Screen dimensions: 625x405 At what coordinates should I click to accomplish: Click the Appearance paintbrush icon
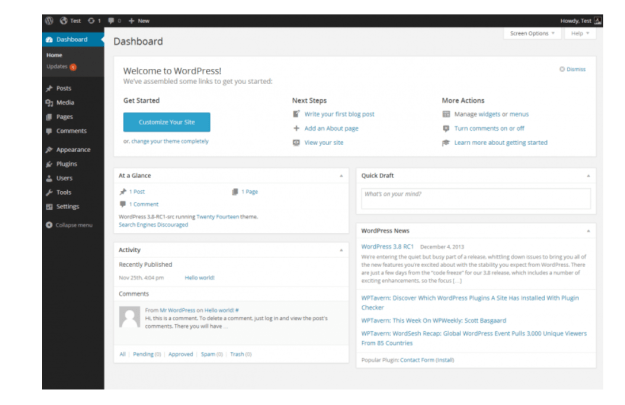(x=49, y=150)
